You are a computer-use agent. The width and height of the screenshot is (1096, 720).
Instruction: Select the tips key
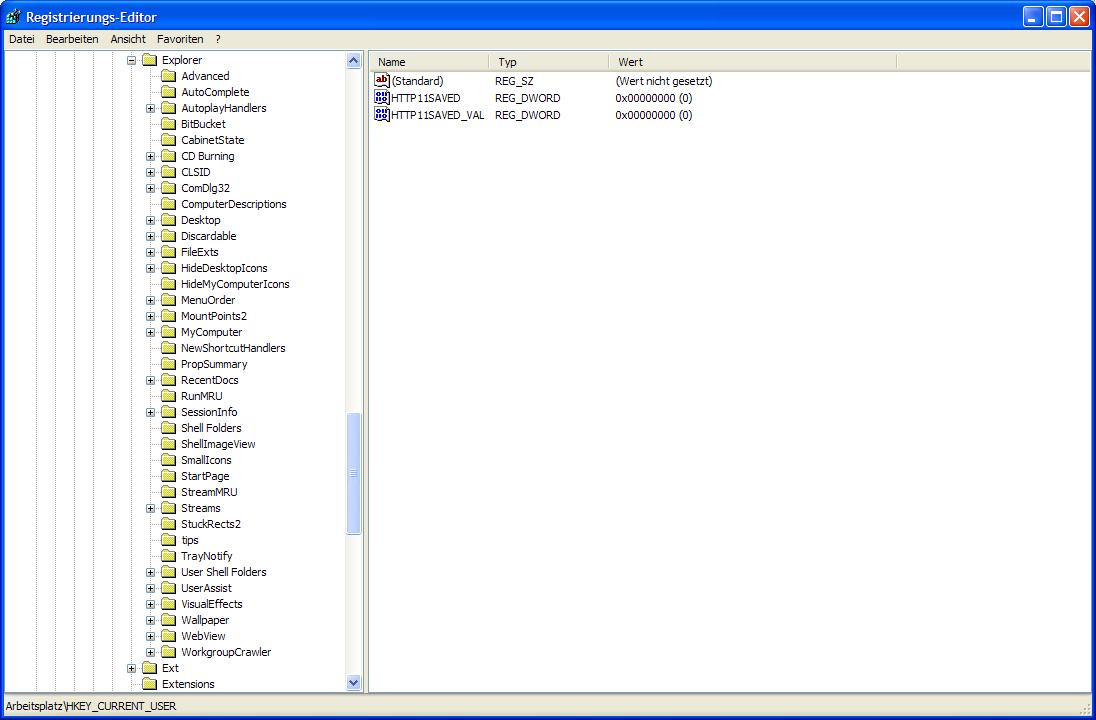tap(190, 540)
